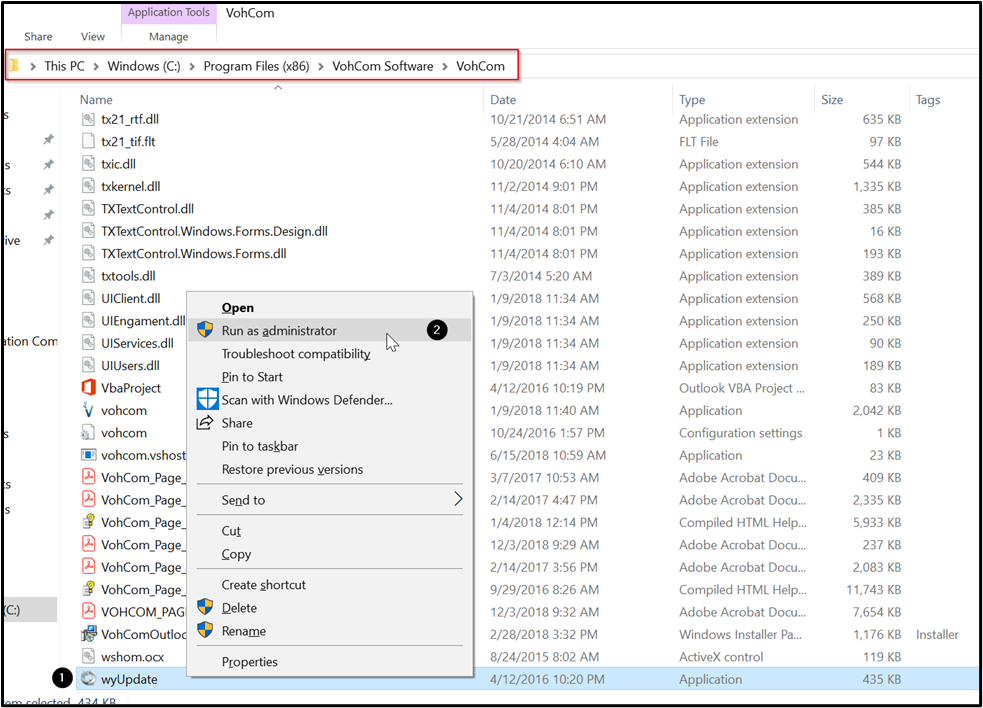Click the txic.dll file icon

pyautogui.click(x=88, y=164)
